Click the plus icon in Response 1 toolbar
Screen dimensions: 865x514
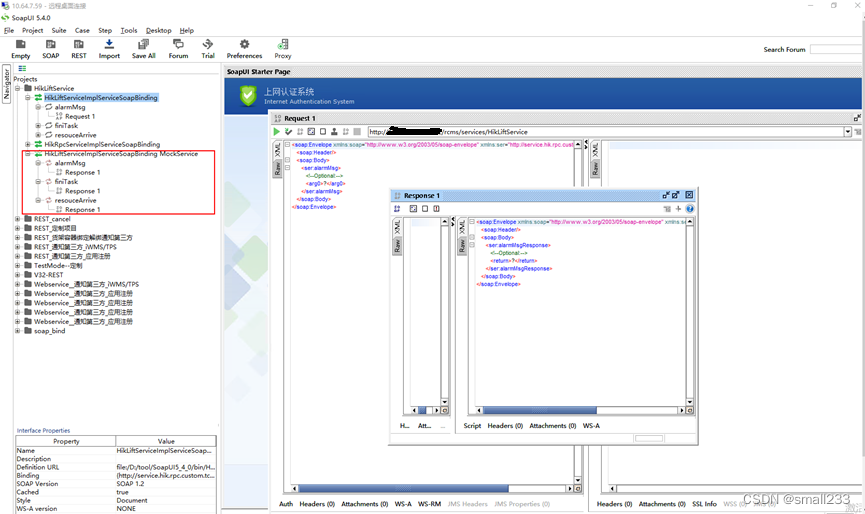(679, 208)
